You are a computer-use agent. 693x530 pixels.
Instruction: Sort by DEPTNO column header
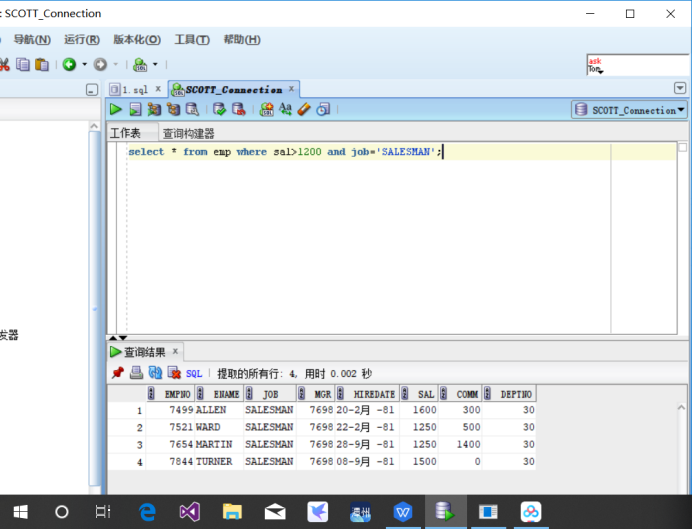click(509, 394)
